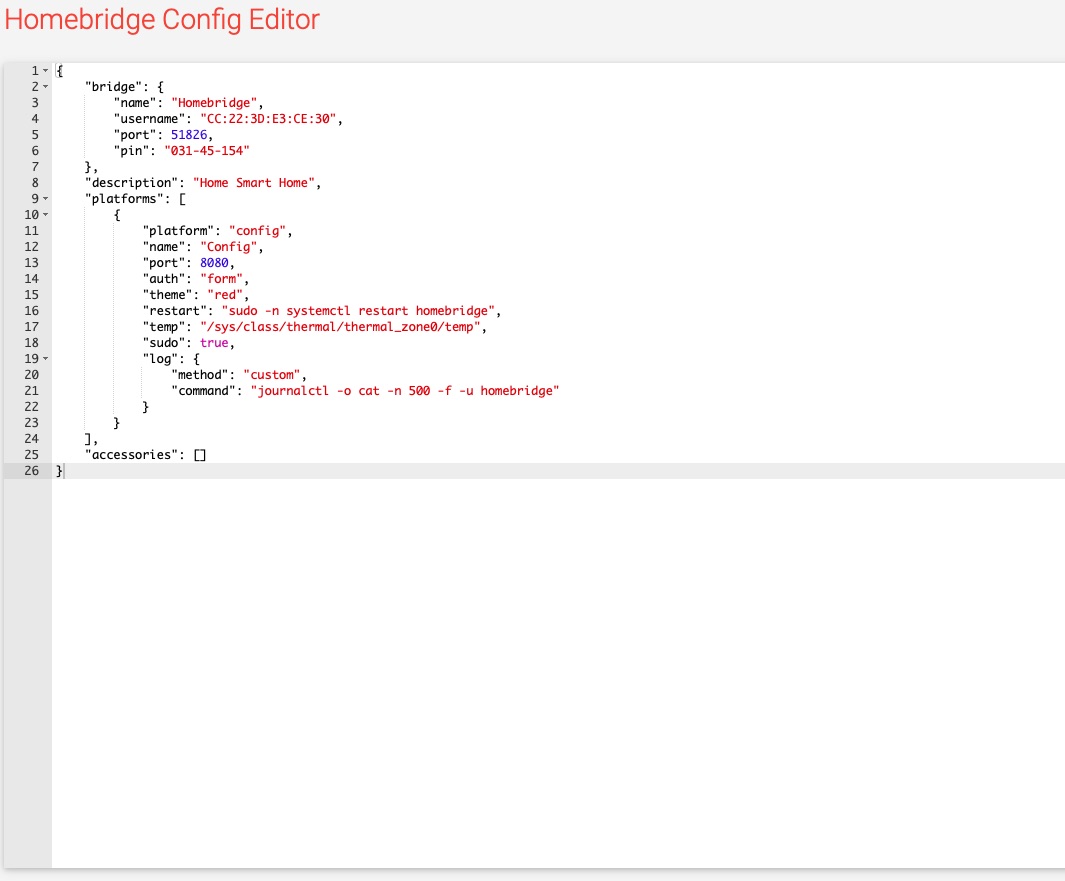1065x881 pixels.
Task: Click the thermal_zone0 temp path string
Action: [342, 327]
